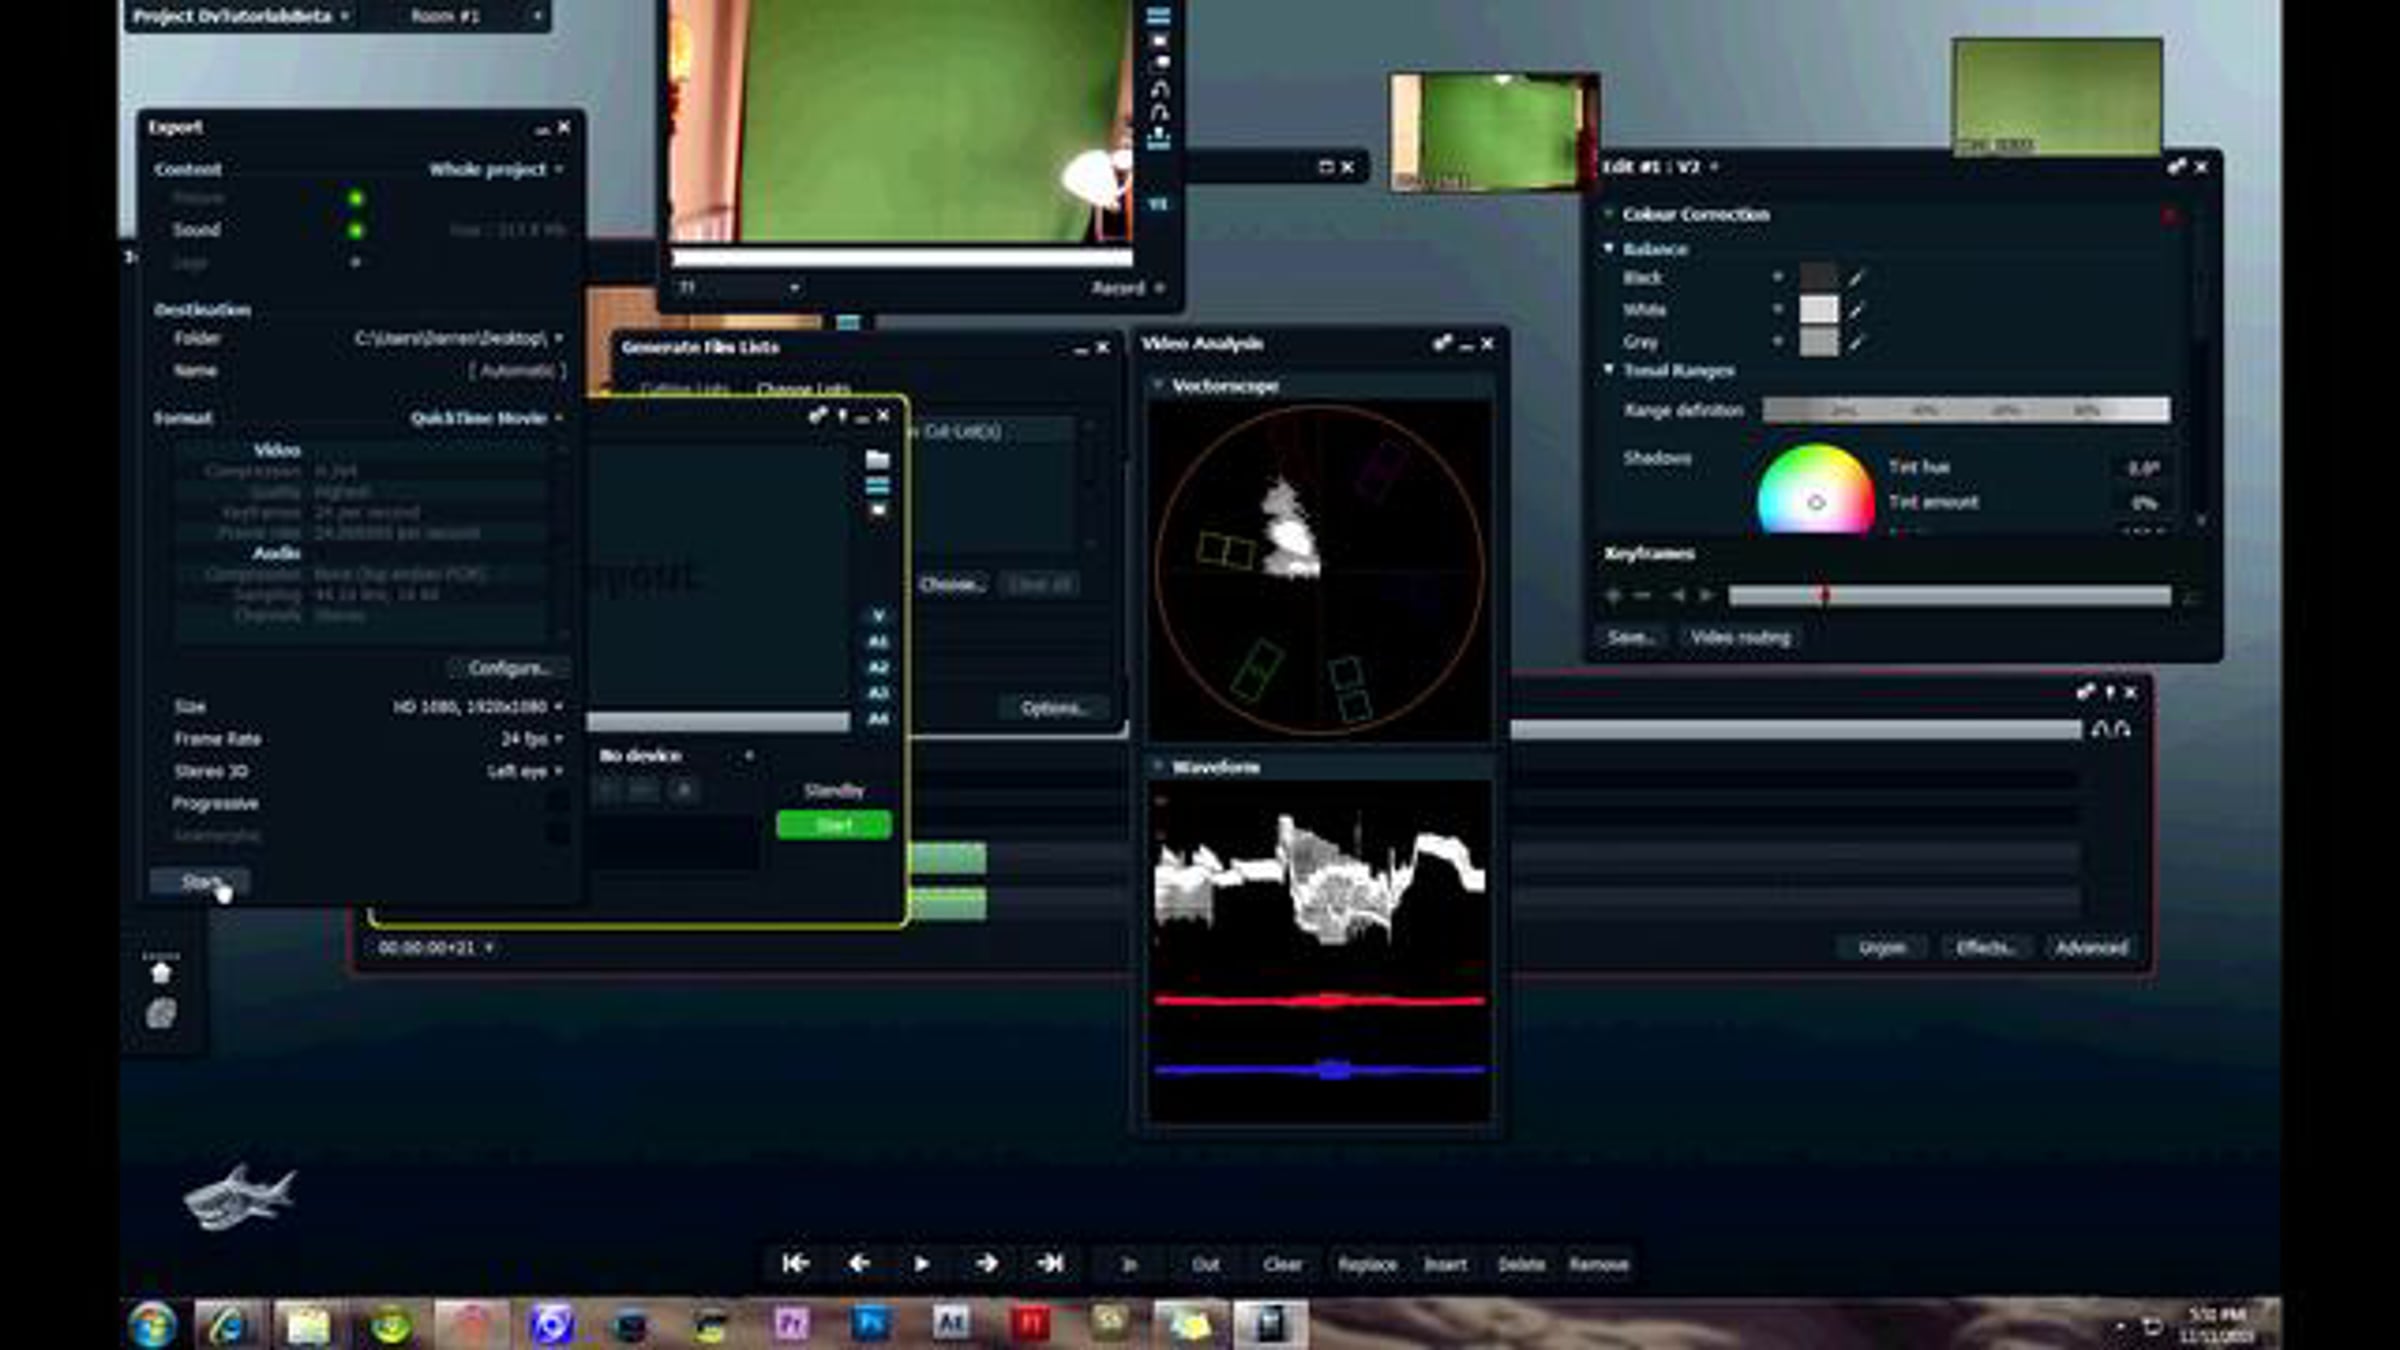Click the Lightworks shark logo

tap(240, 1197)
